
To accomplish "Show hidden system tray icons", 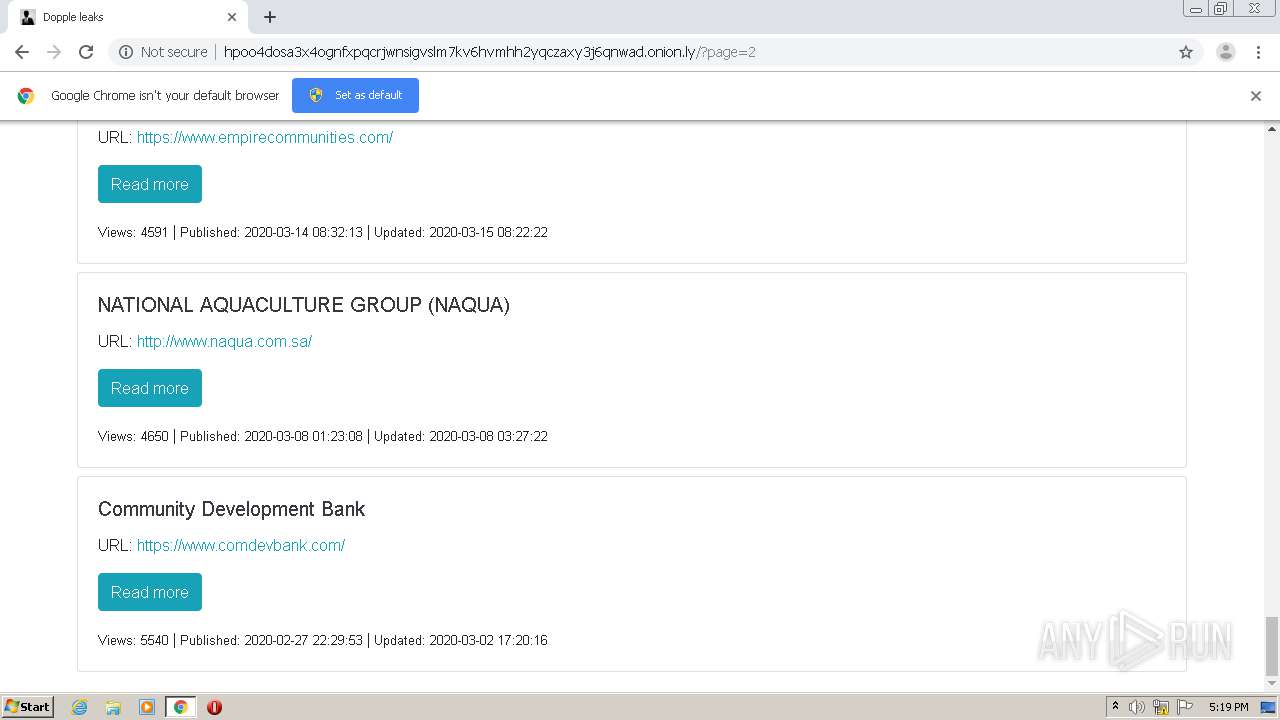I will point(1115,707).
